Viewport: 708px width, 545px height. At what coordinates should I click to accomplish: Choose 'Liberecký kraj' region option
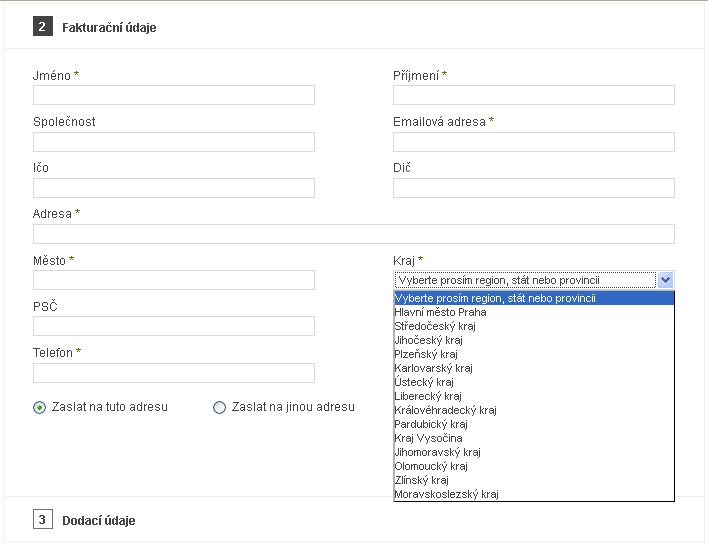[428, 396]
